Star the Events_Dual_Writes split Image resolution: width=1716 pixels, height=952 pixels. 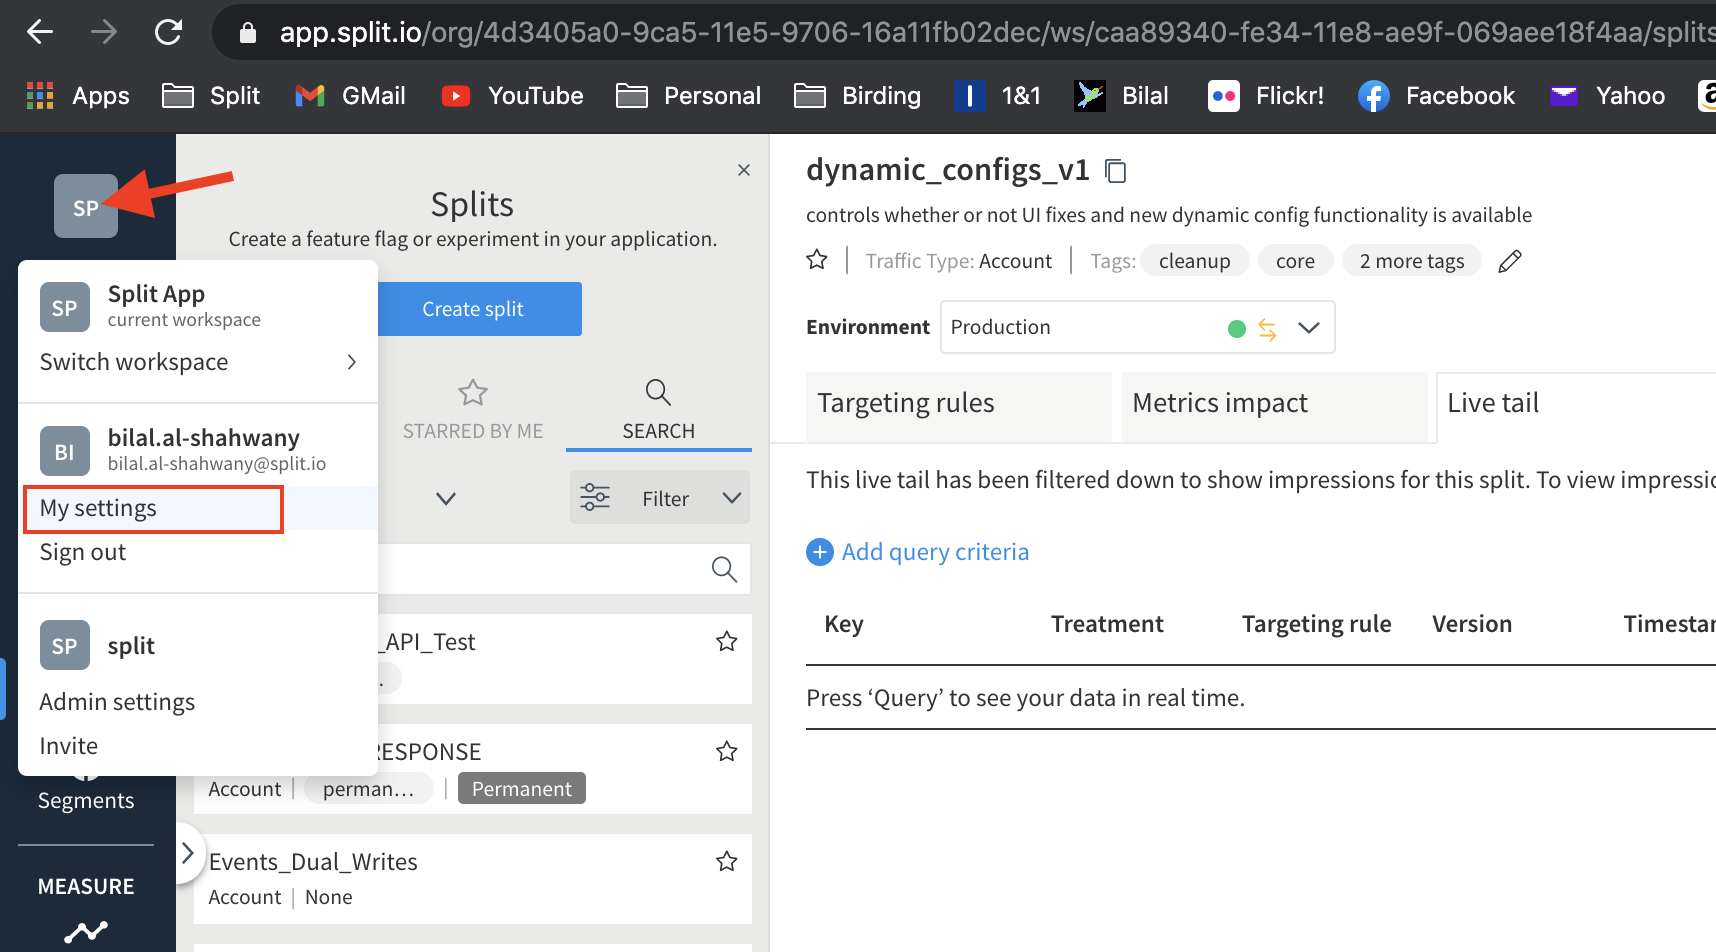pyautogui.click(x=727, y=861)
